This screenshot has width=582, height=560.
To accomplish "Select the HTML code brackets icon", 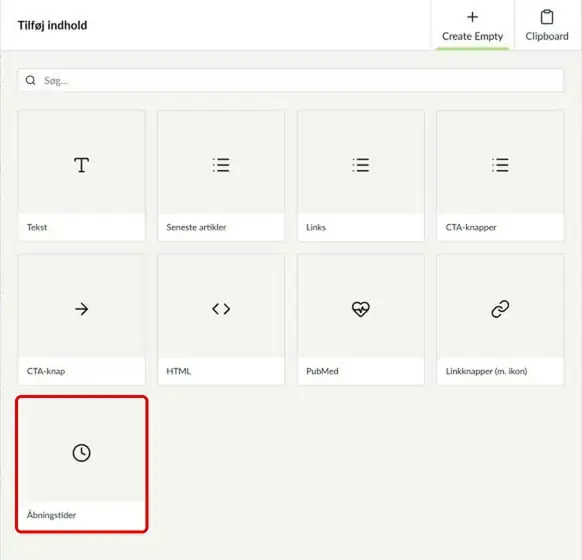I will click(221, 309).
